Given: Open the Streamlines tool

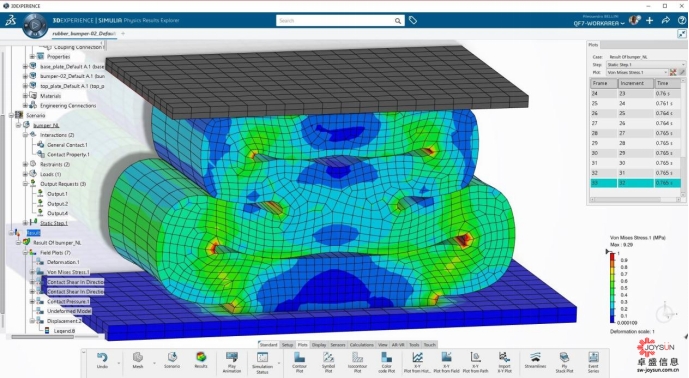Looking at the screenshot, I should (535, 360).
